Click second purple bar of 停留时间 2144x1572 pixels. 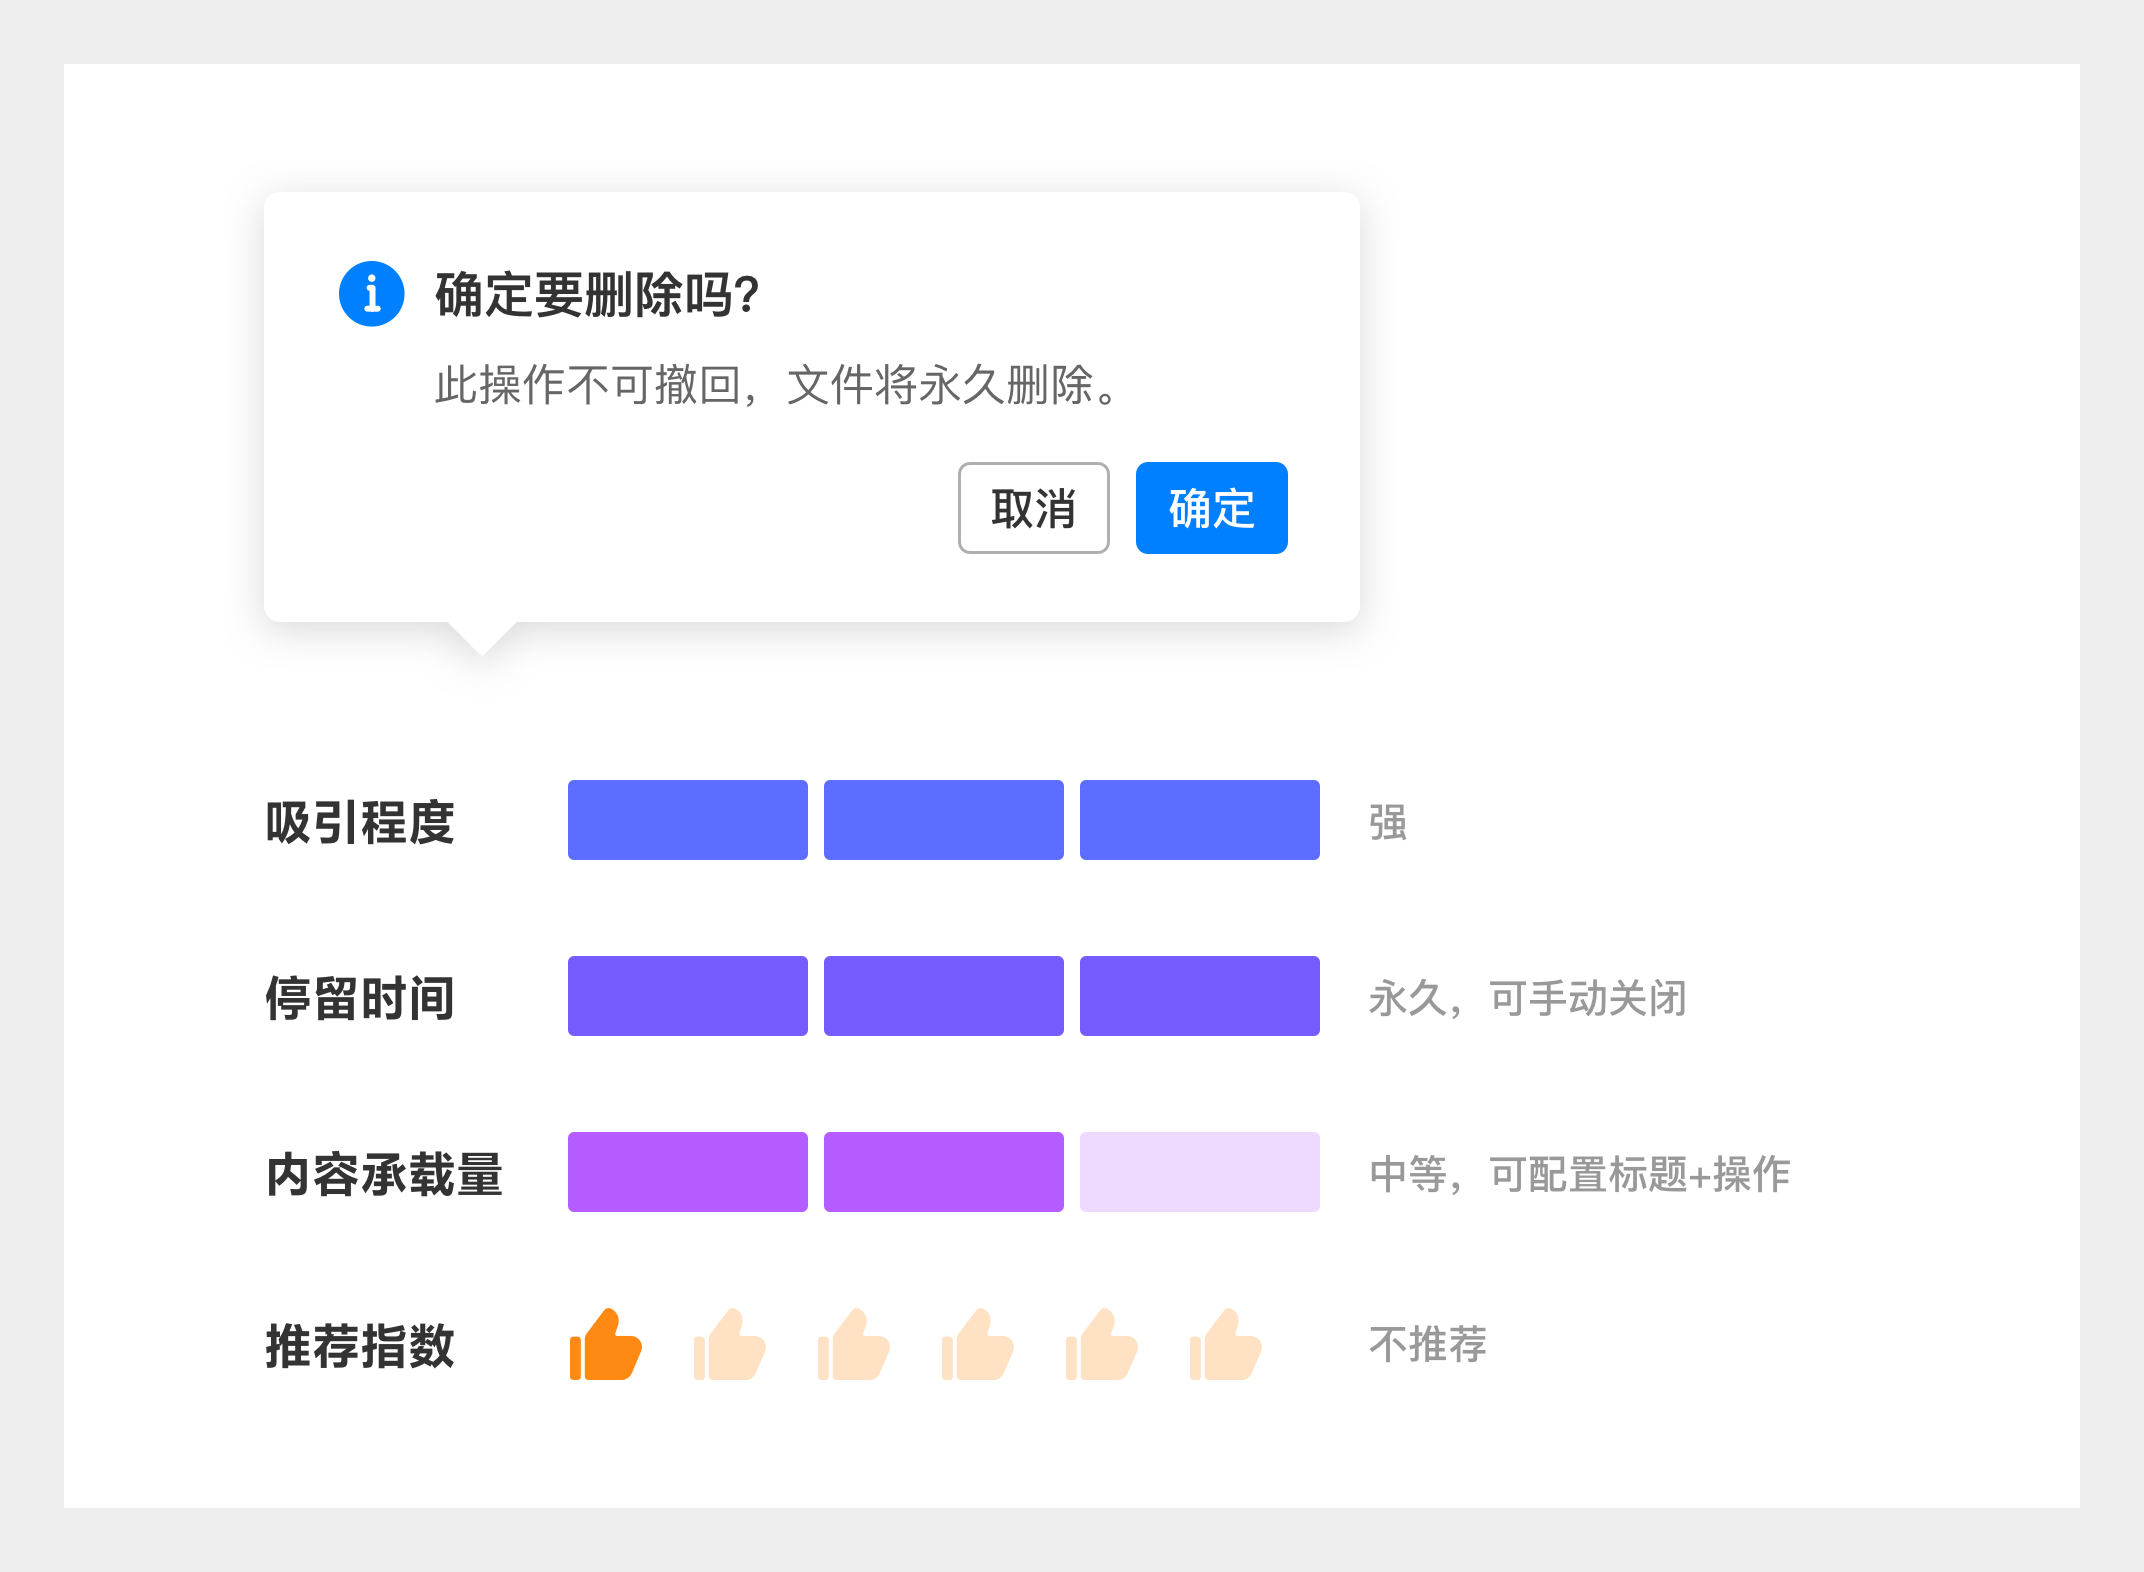click(943, 996)
